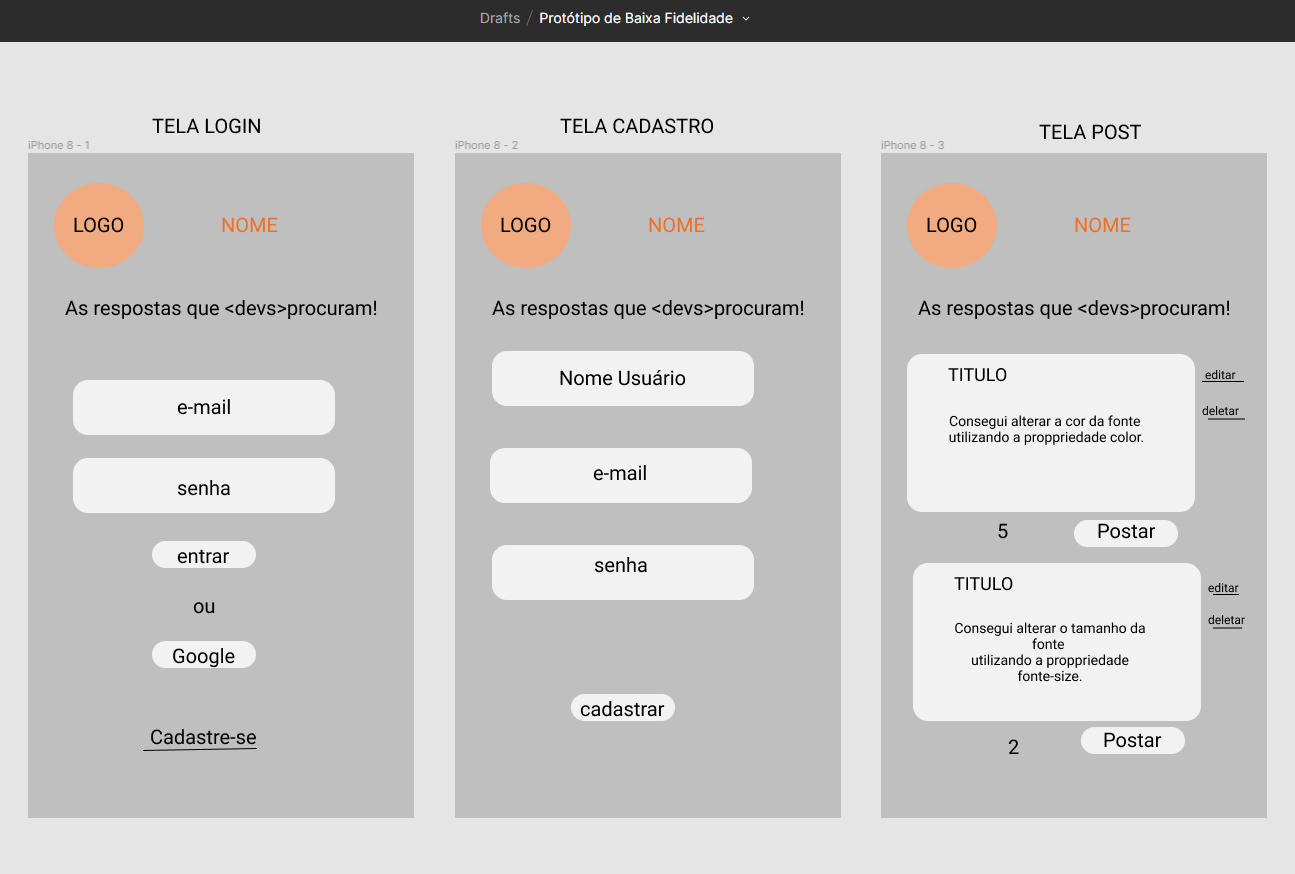Screen dimensions: 1295x874
Task: Click the orange NOME text in cadastro screen
Action: click(x=677, y=225)
